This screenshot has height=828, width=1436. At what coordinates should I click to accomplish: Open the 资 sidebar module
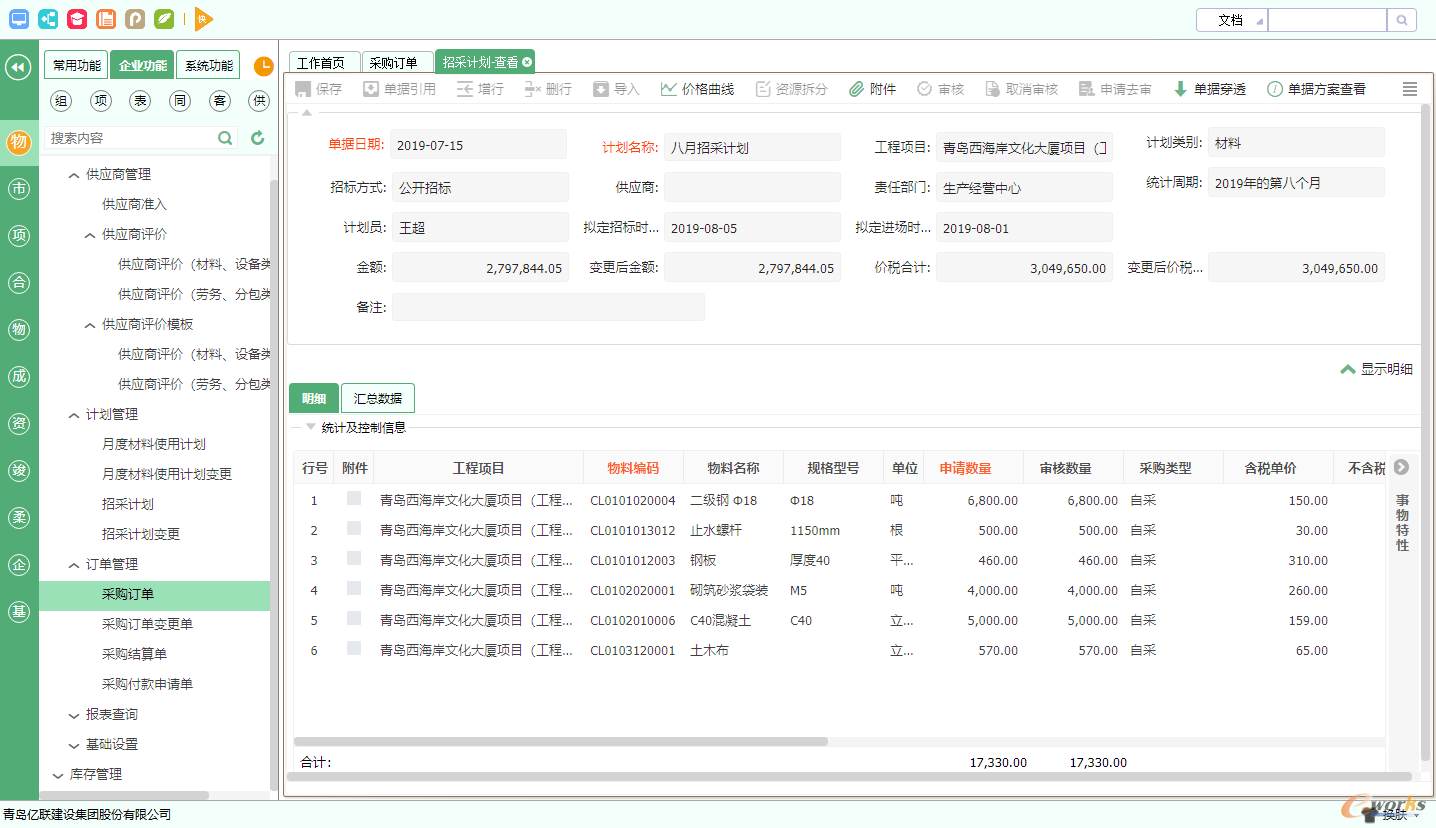[x=18, y=423]
